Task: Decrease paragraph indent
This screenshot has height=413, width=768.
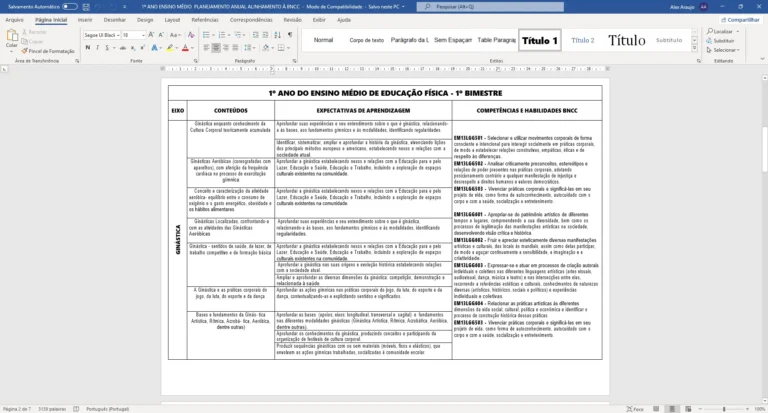Action: [255, 35]
